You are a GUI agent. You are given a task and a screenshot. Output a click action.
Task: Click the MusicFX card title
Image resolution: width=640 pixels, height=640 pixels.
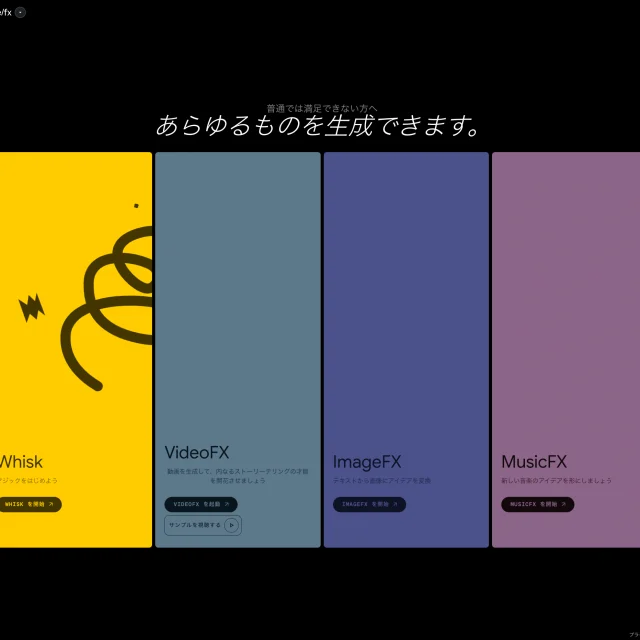coord(534,462)
